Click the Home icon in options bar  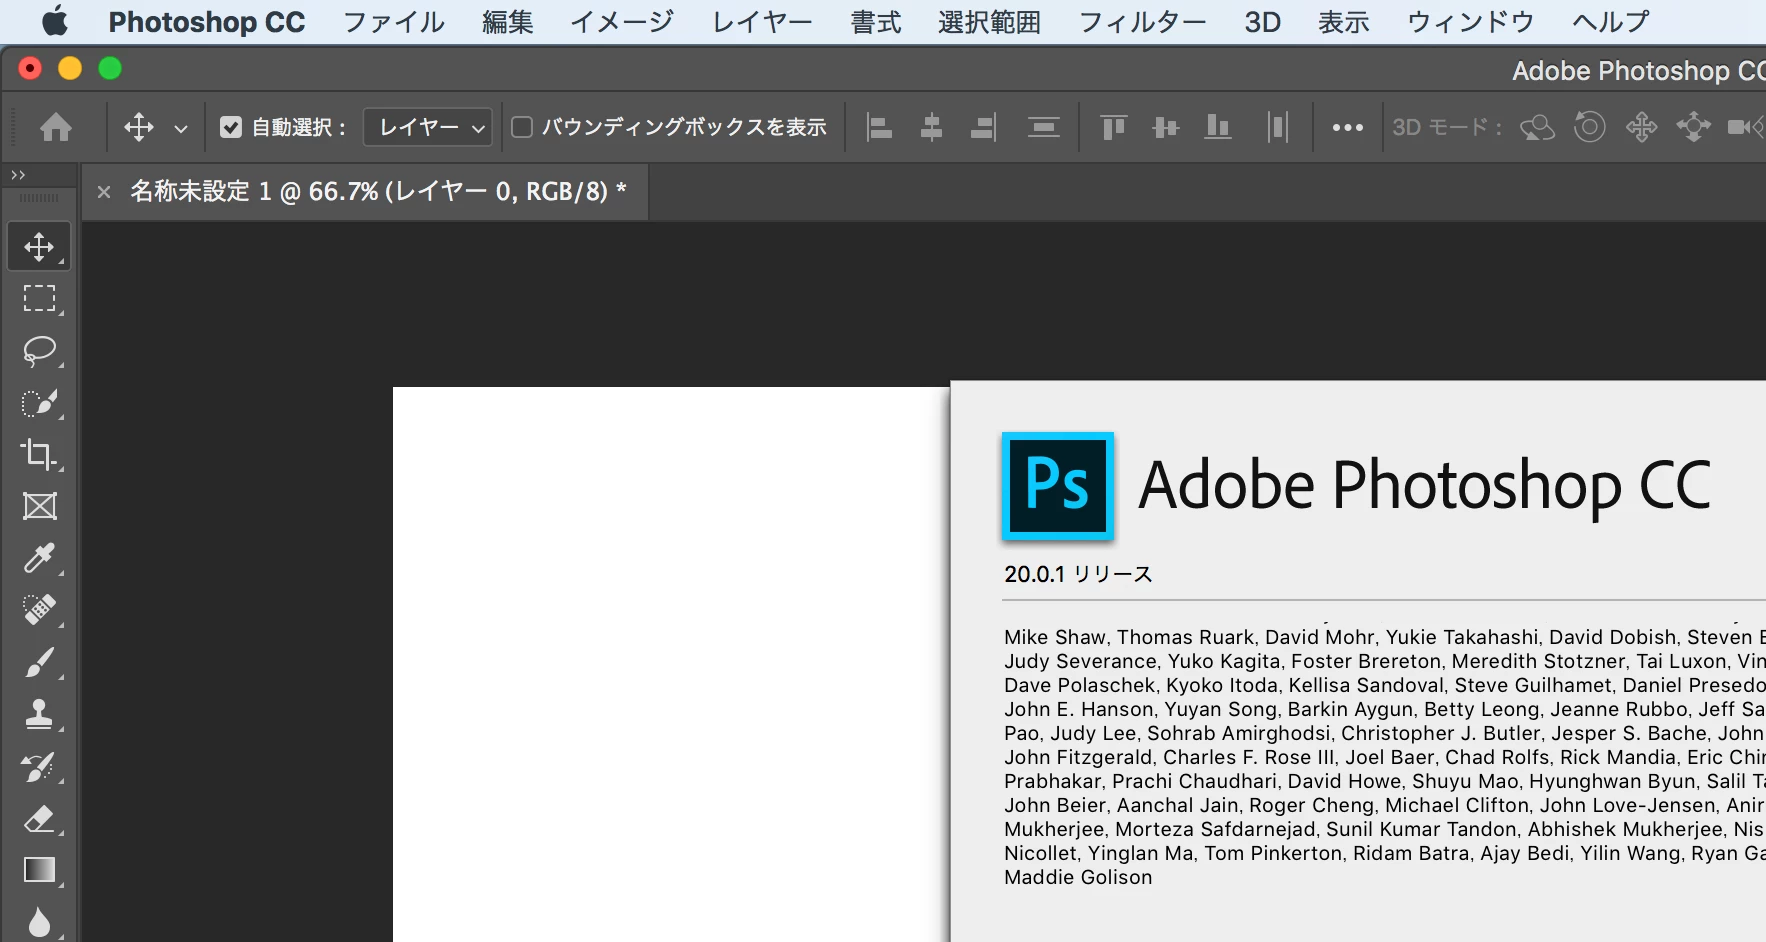coord(56,127)
